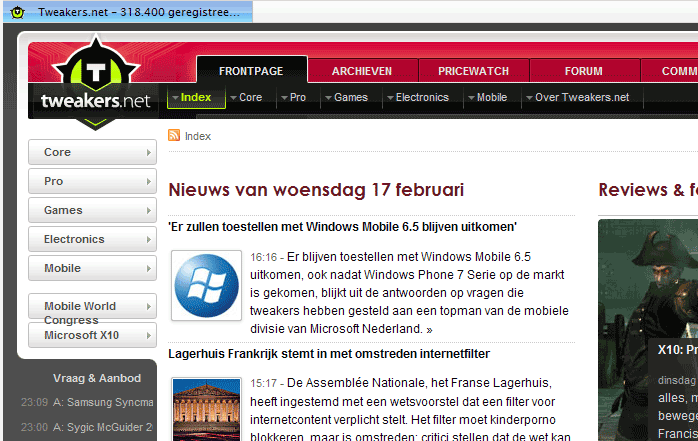The image size is (698, 441).
Task: Select the Tweakers.net browser tab
Action: click(x=128, y=12)
